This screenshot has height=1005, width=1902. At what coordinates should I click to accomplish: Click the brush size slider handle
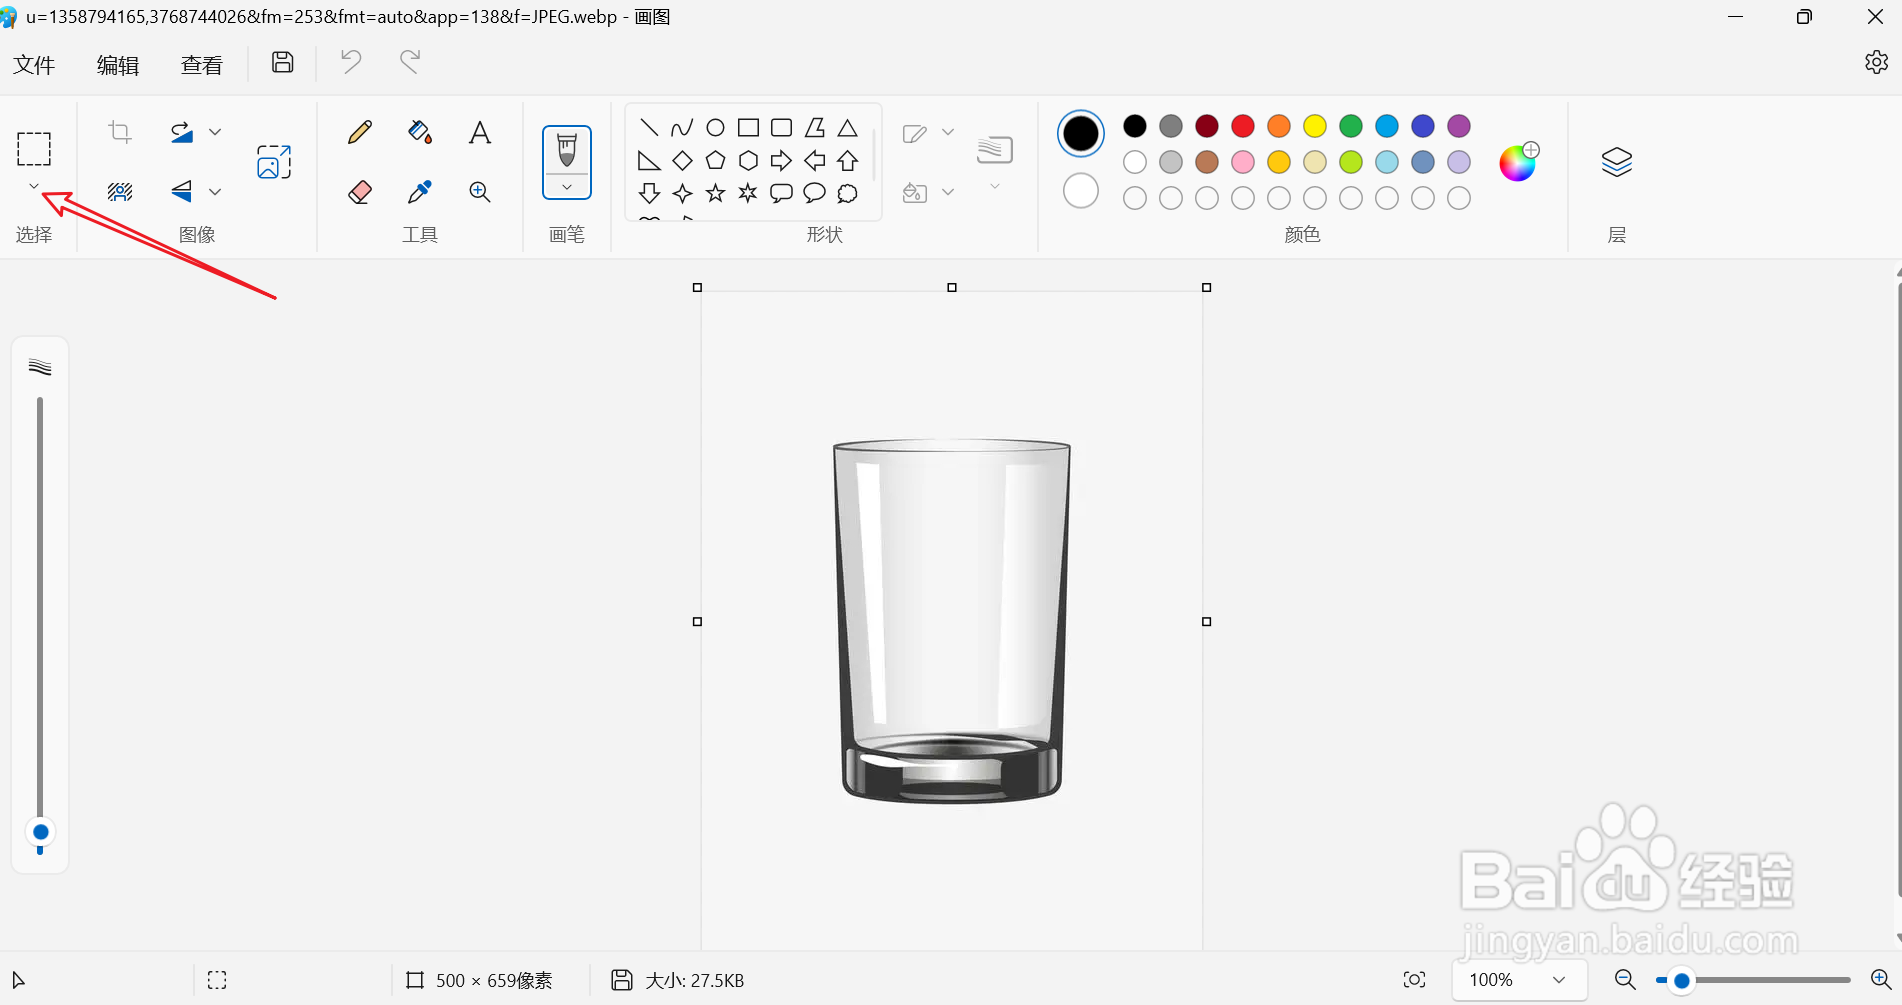(41, 832)
